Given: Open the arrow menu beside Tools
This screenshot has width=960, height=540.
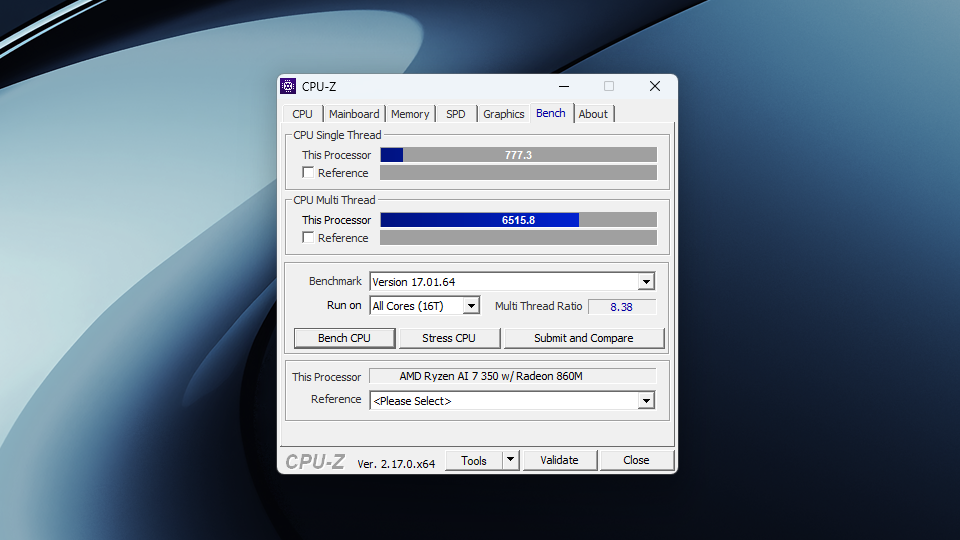Looking at the screenshot, I should click(x=510, y=460).
